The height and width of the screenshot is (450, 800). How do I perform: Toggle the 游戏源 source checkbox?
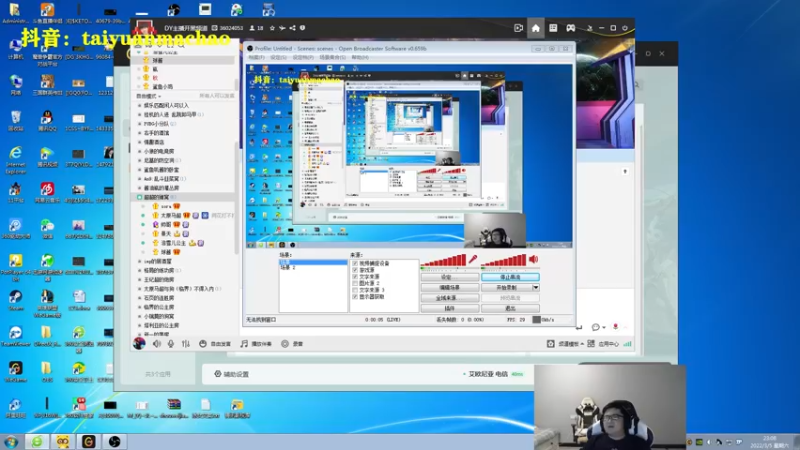tap(355, 270)
